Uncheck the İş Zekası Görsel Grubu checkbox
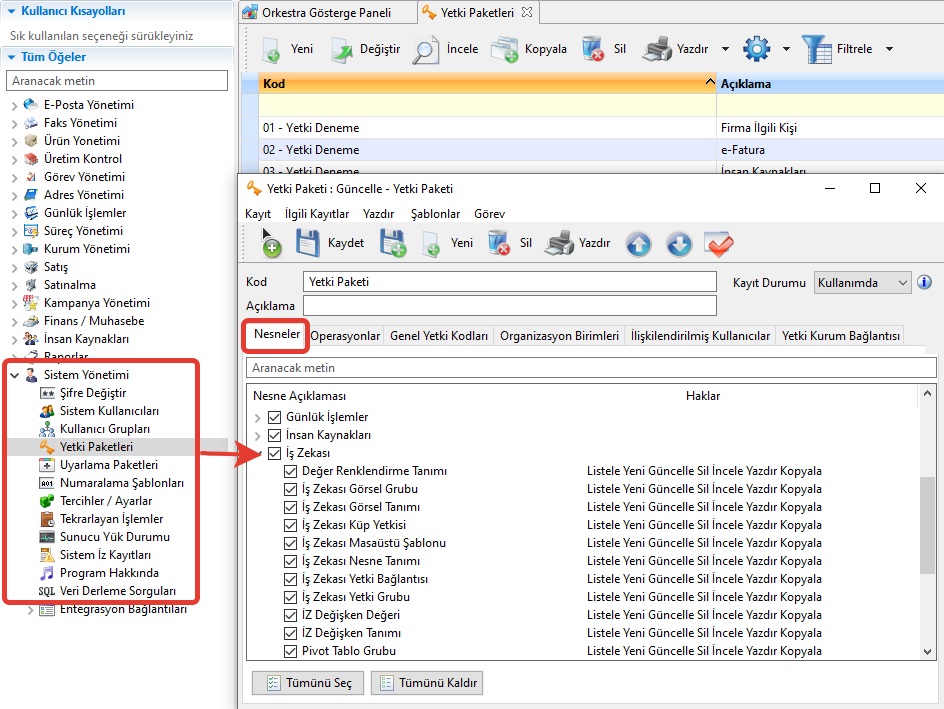The height and width of the screenshot is (709, 944). coord(291,489)
